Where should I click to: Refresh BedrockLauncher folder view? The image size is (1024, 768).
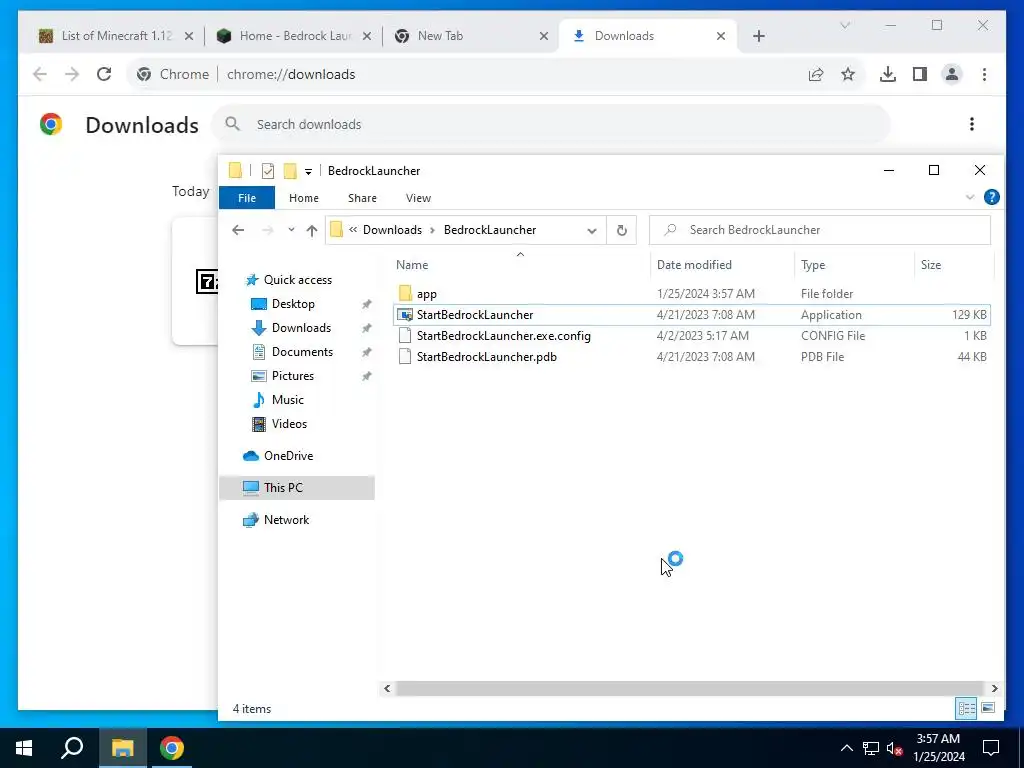(x=622, y=230)
